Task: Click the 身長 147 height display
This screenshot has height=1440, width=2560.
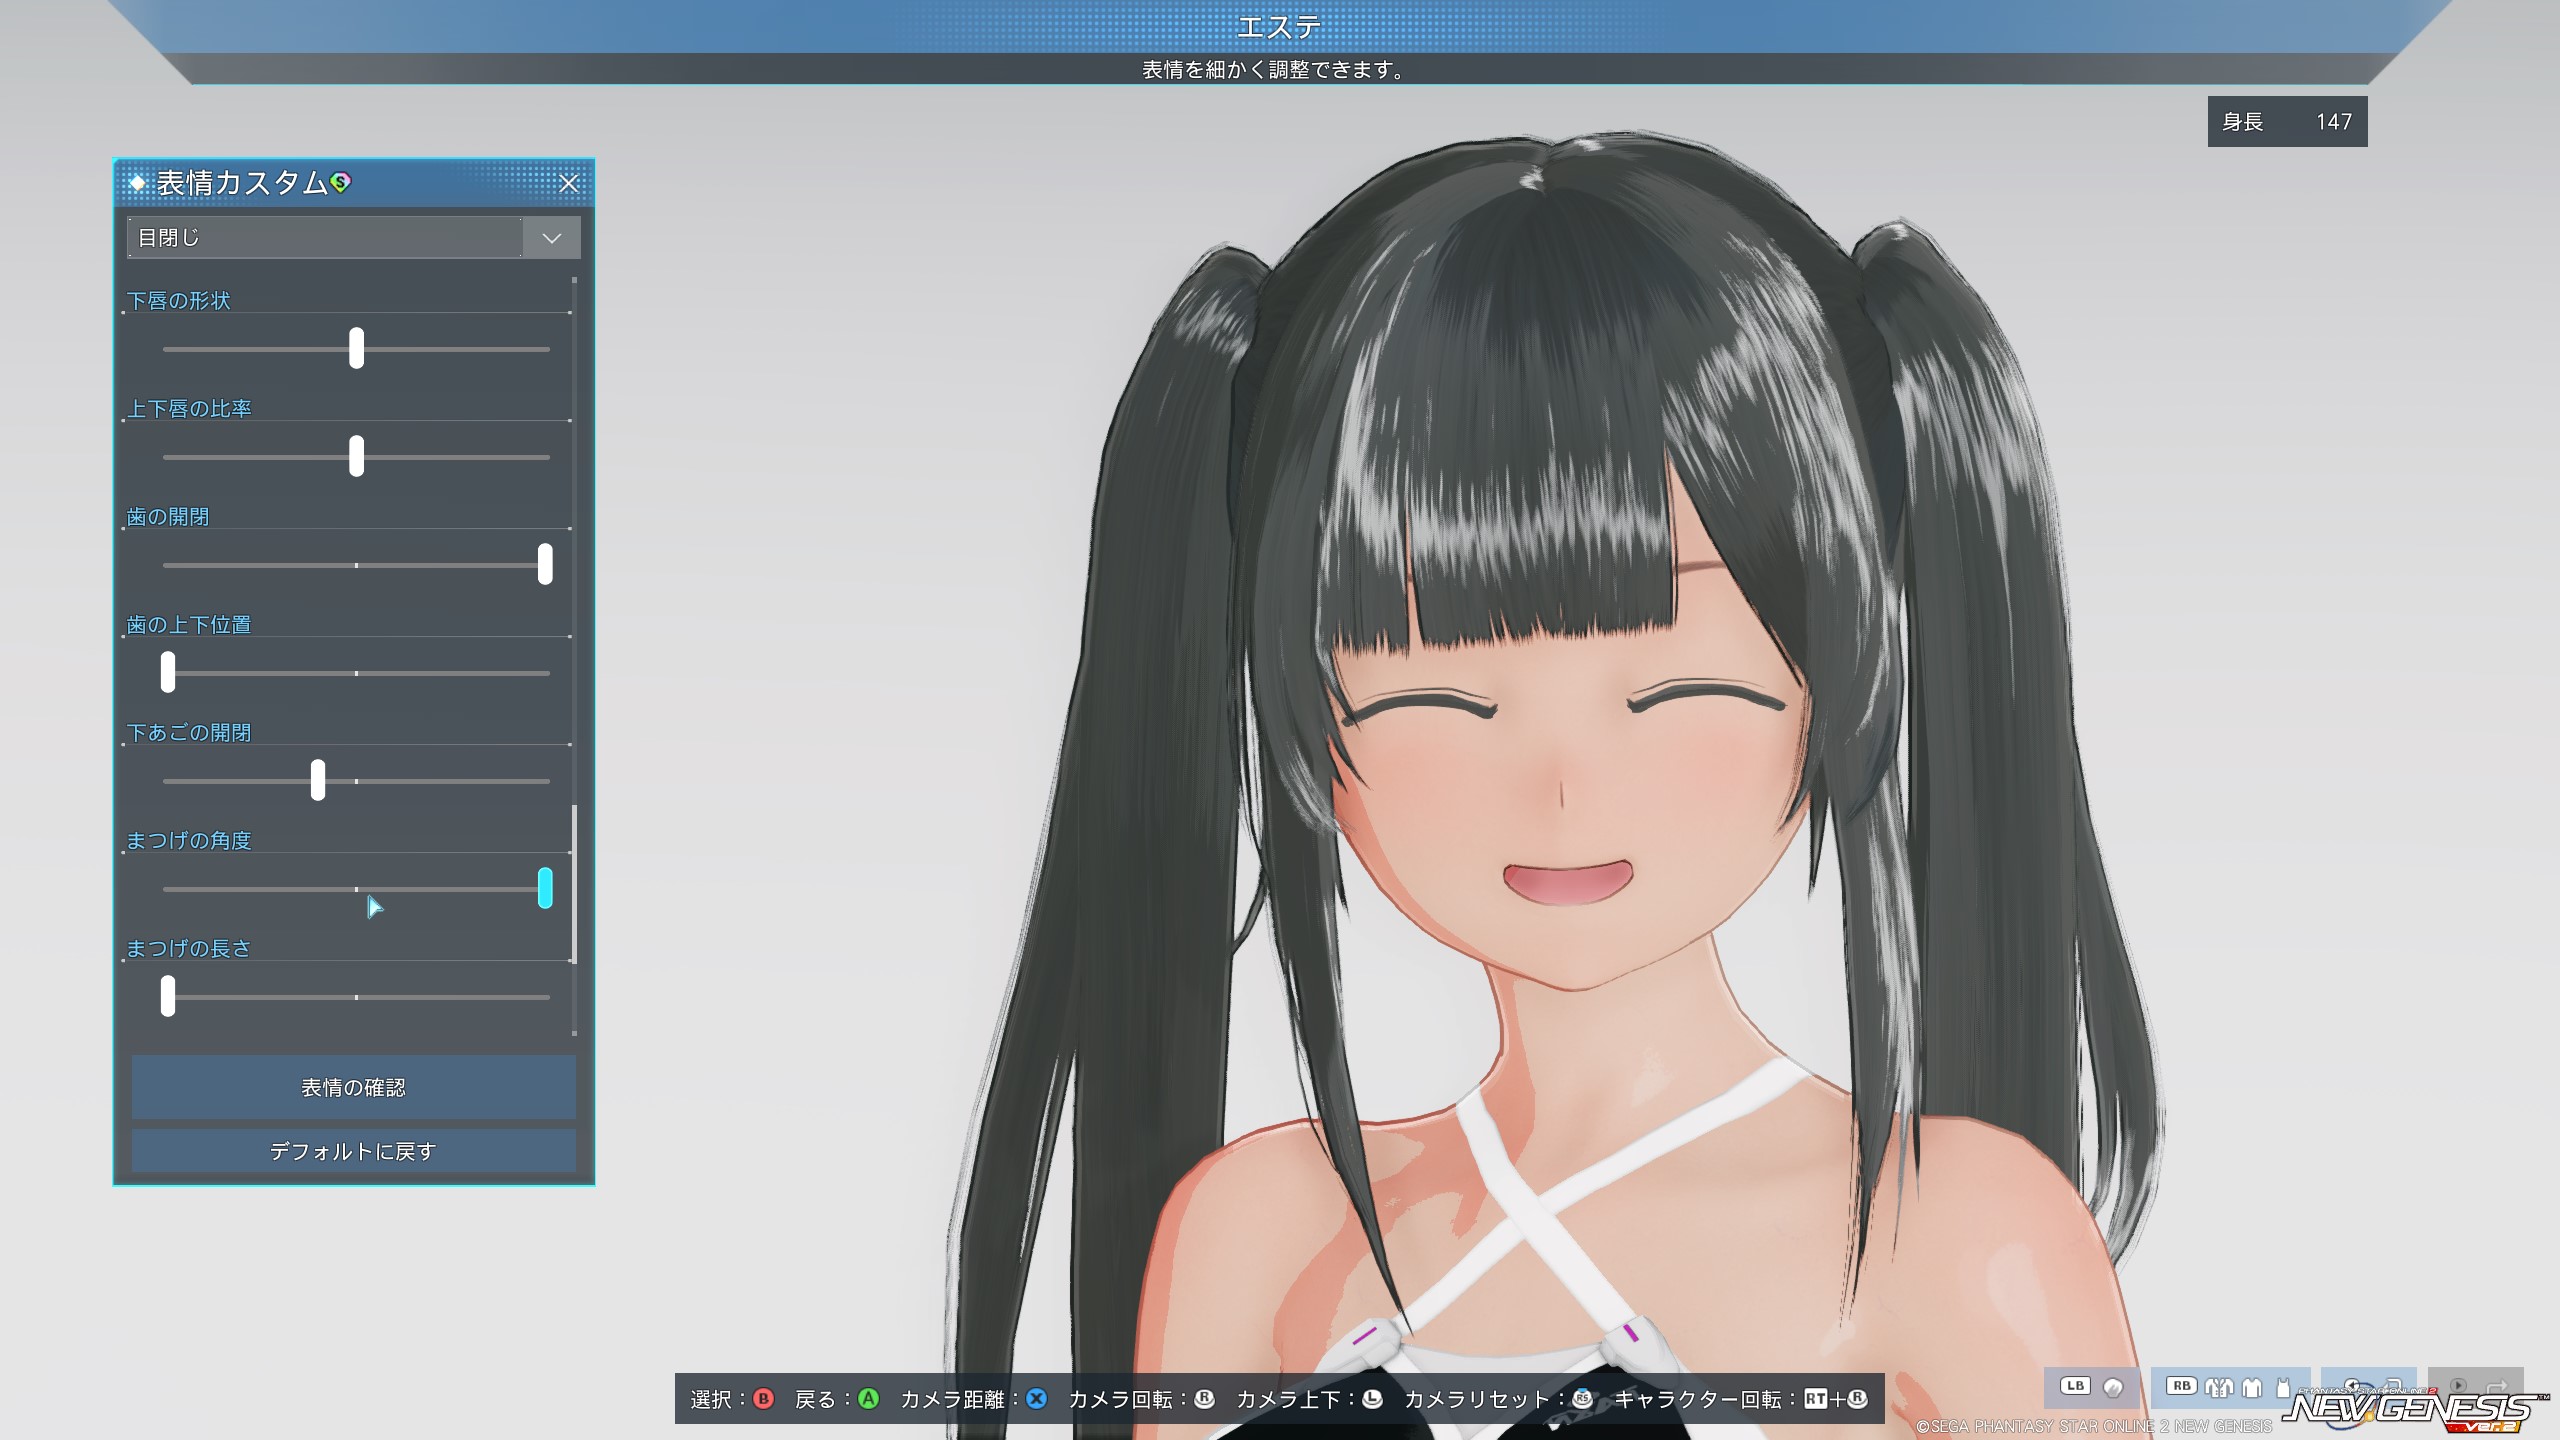Action: (2286, 122)
